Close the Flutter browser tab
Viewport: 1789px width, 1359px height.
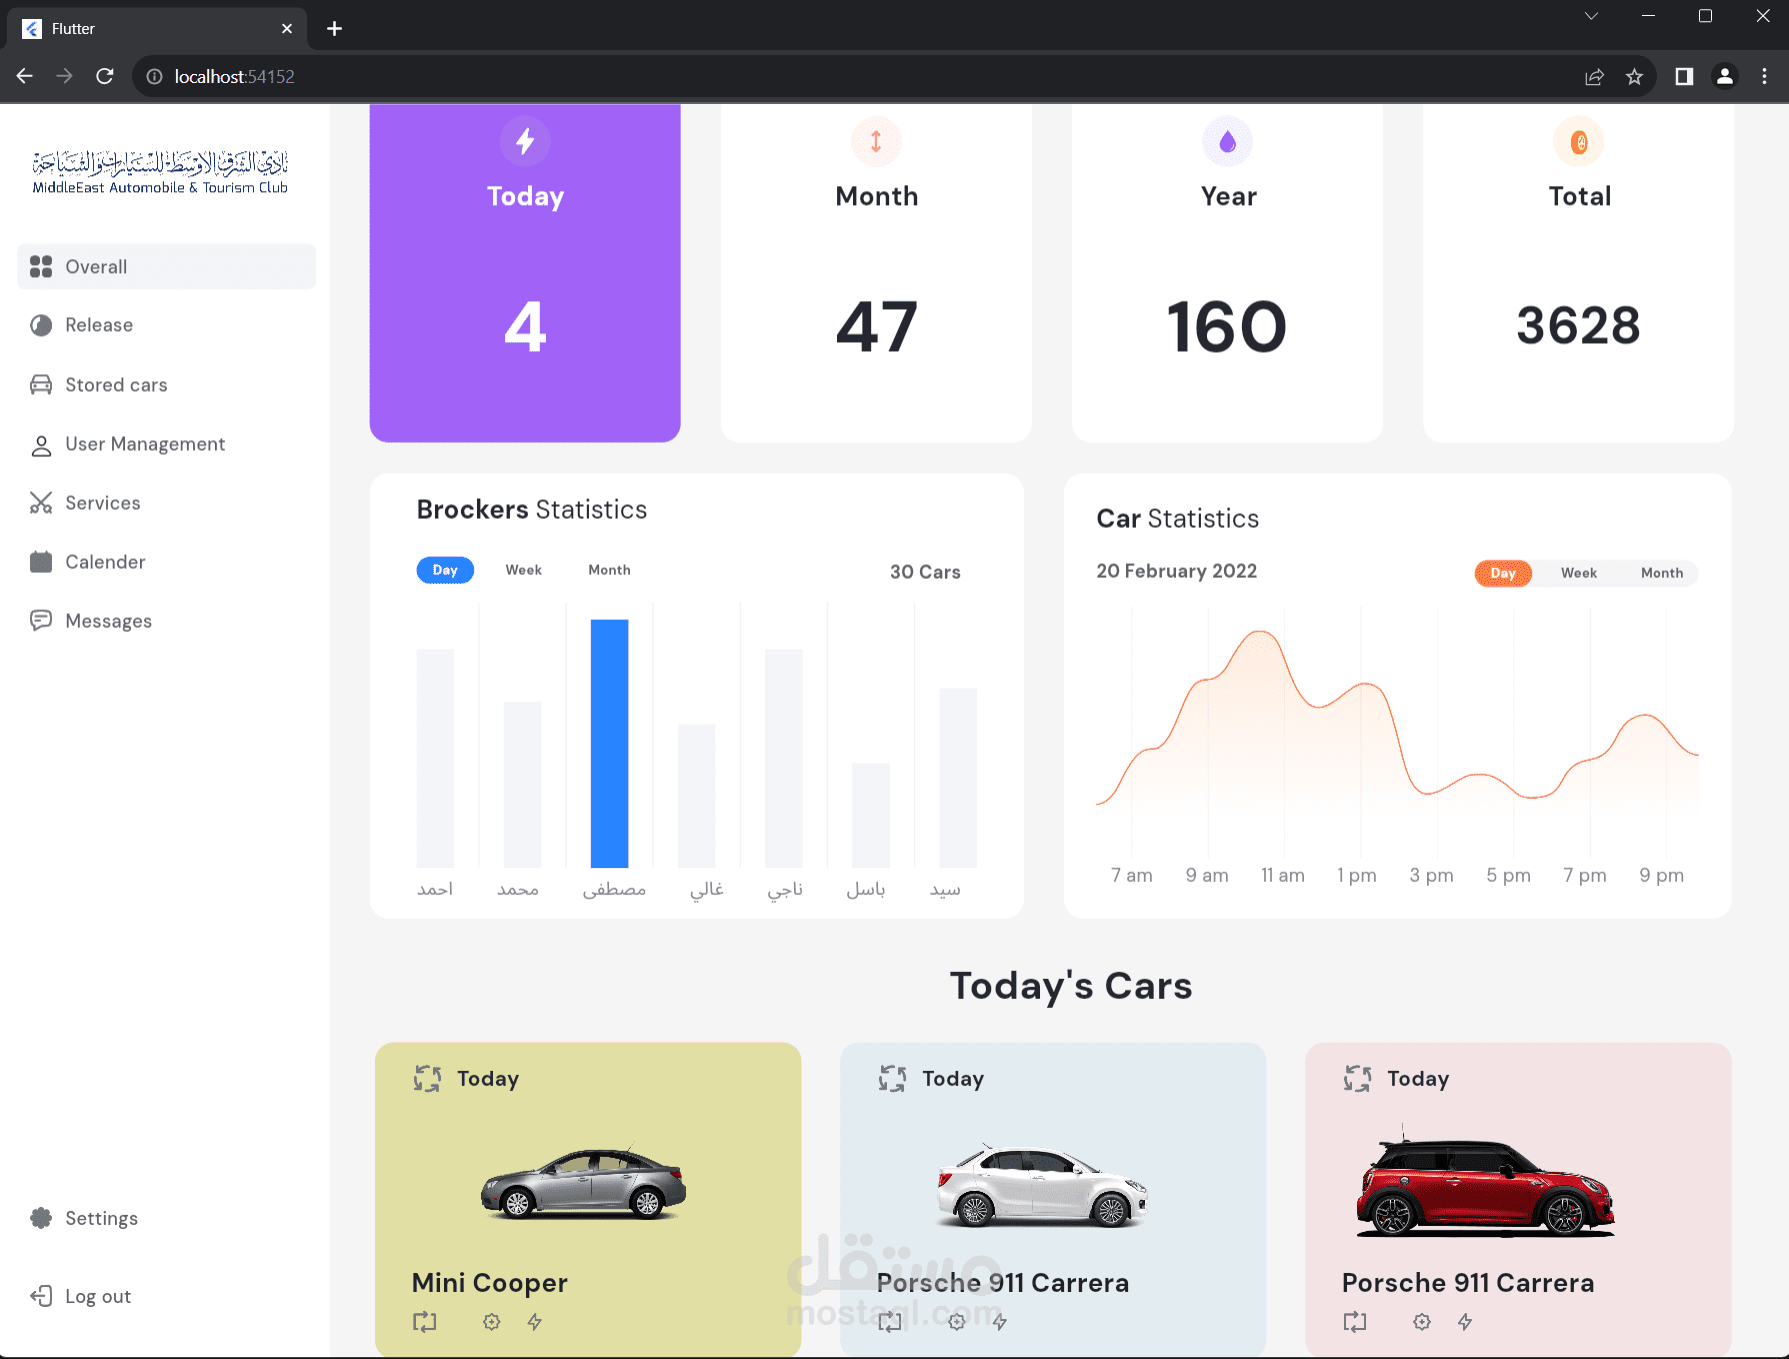[287, 28]
